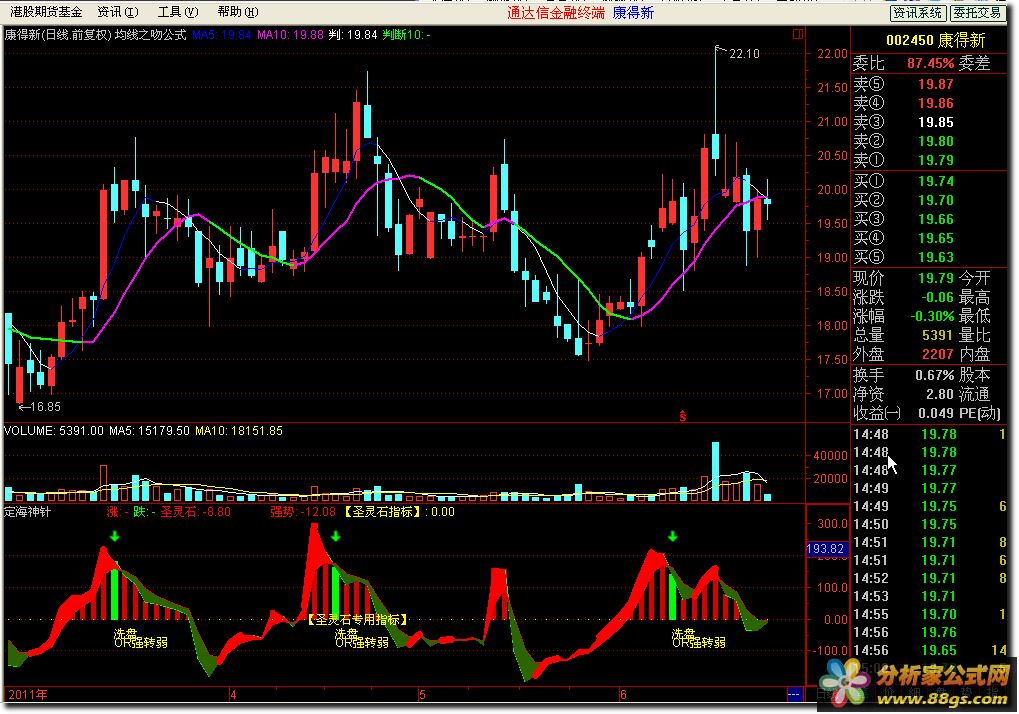1019x714 pixels.
Task: Click the 强势: -12.08 indicator value
Action: (x=303, y=512)
